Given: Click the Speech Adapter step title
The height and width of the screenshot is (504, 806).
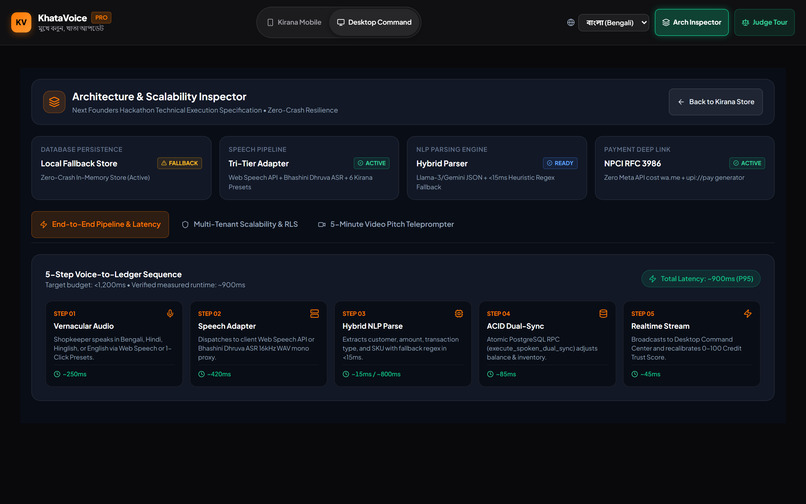Looking at the screenshot, I should tap(227, 326).
